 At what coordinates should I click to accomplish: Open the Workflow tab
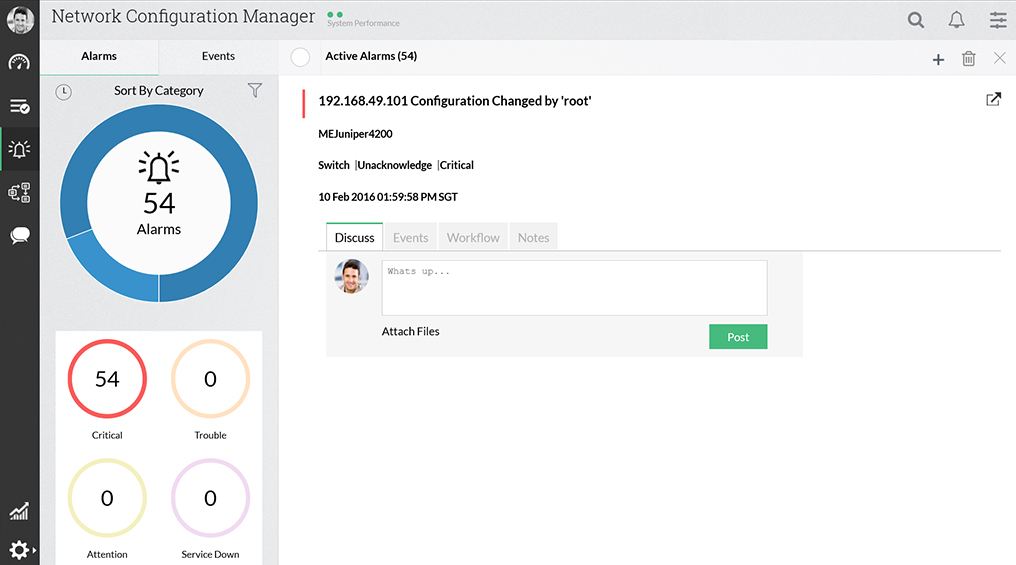click(473, 238)
